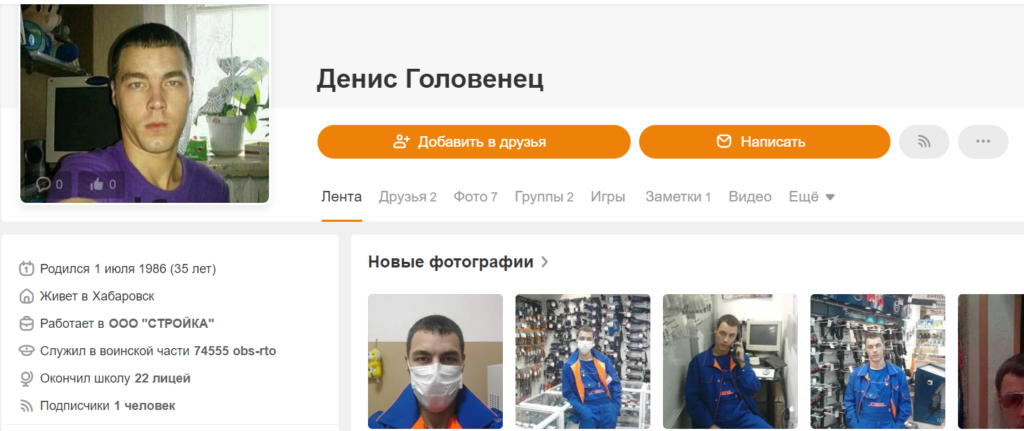Open the 1 человек subscribers link
This screenshot has height=431, width=1024.
click(144, 406)
